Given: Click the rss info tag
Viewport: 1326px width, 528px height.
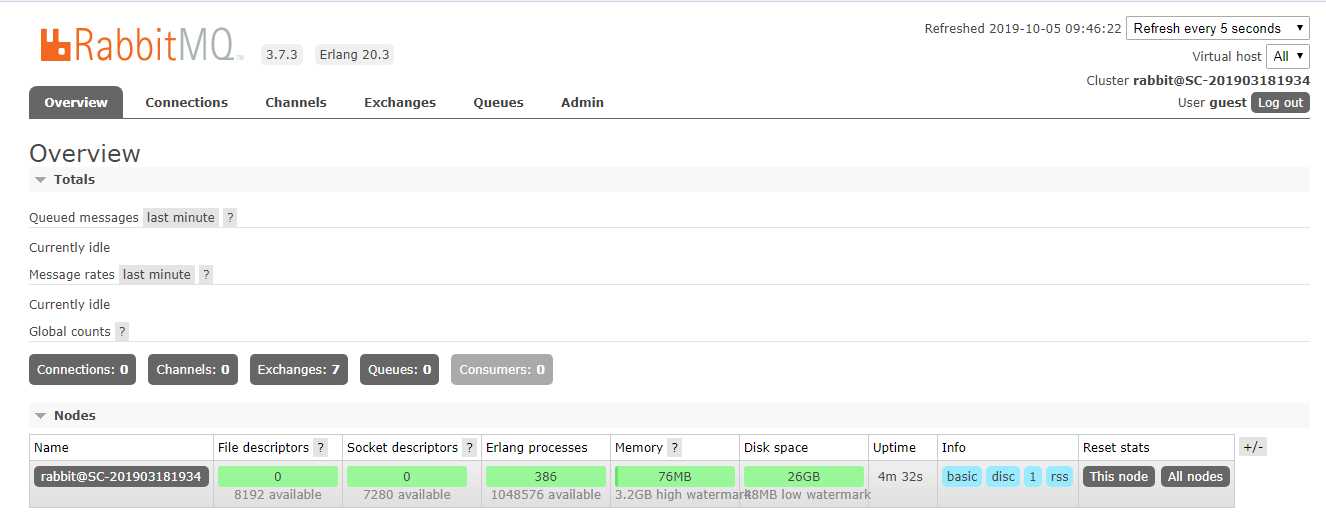Looking at the screenshot, I should 1060,476.
